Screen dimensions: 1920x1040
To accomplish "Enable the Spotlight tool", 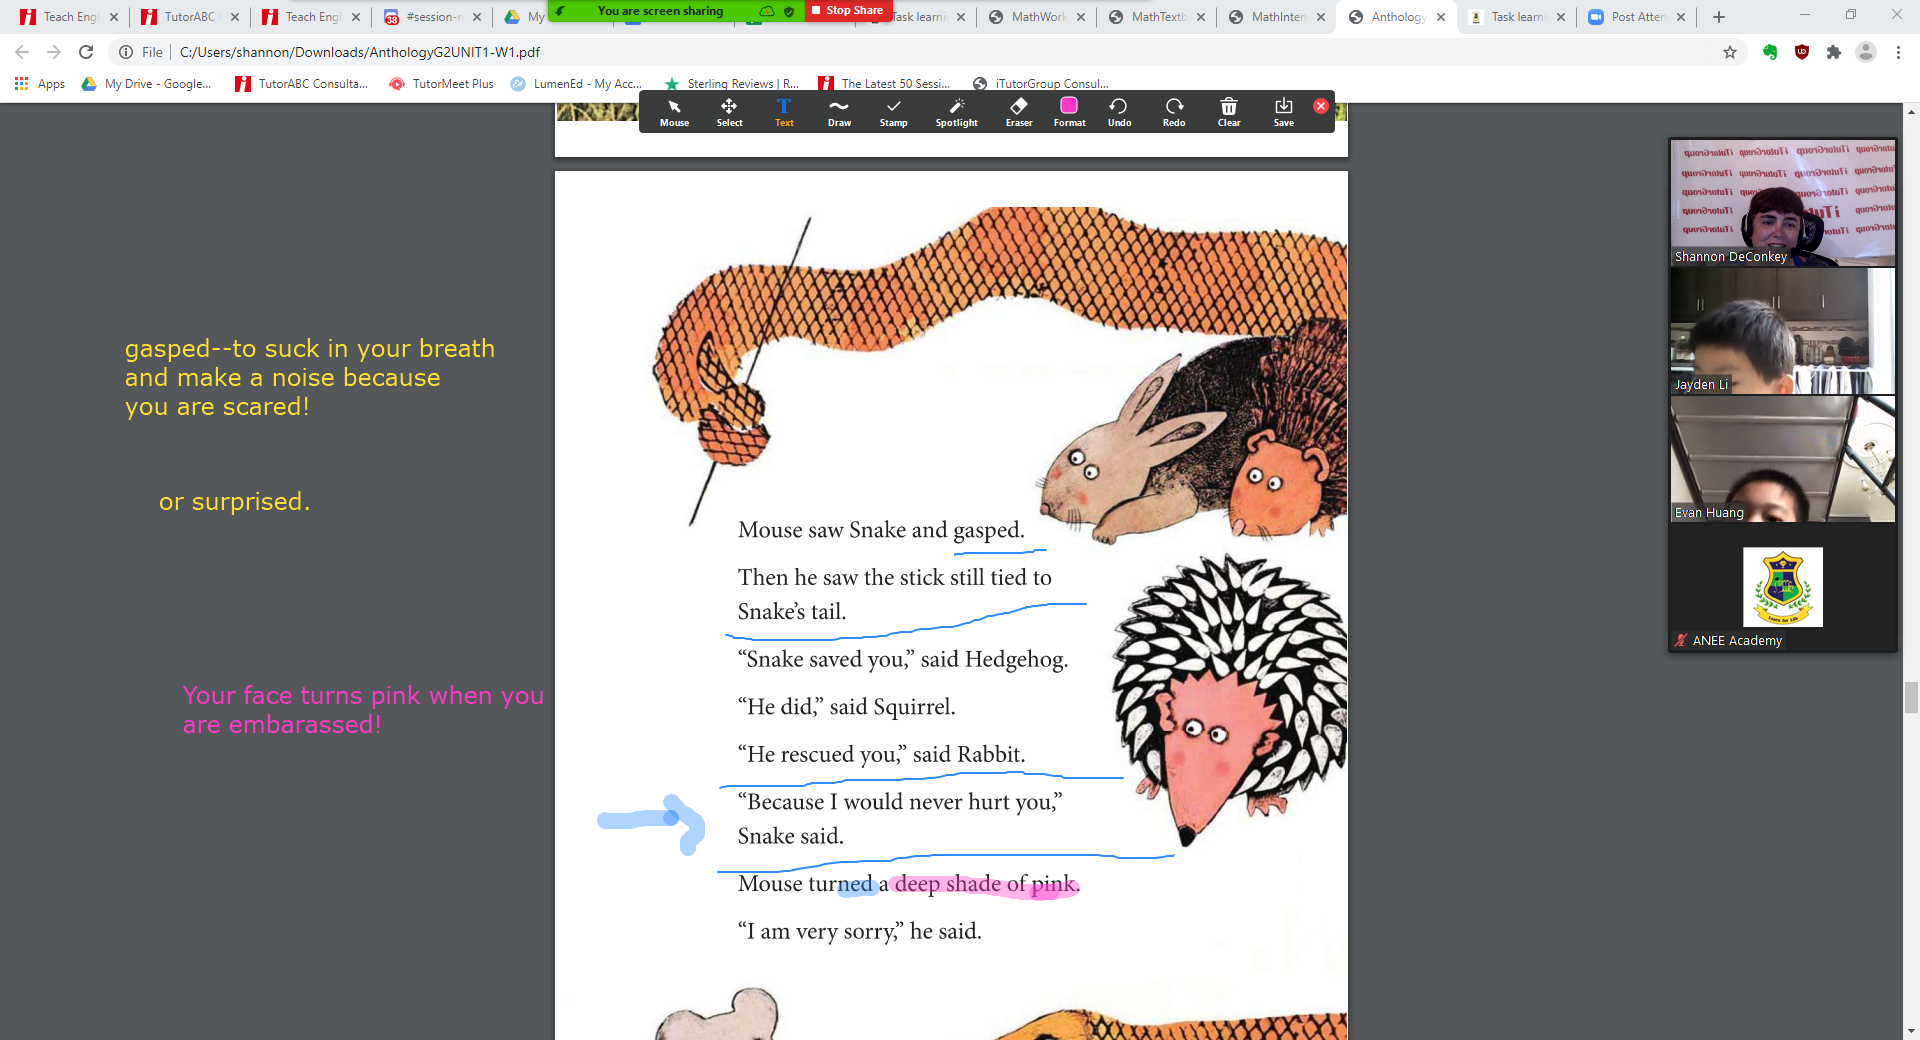I will pyautogui.click(x=956, y=112).
